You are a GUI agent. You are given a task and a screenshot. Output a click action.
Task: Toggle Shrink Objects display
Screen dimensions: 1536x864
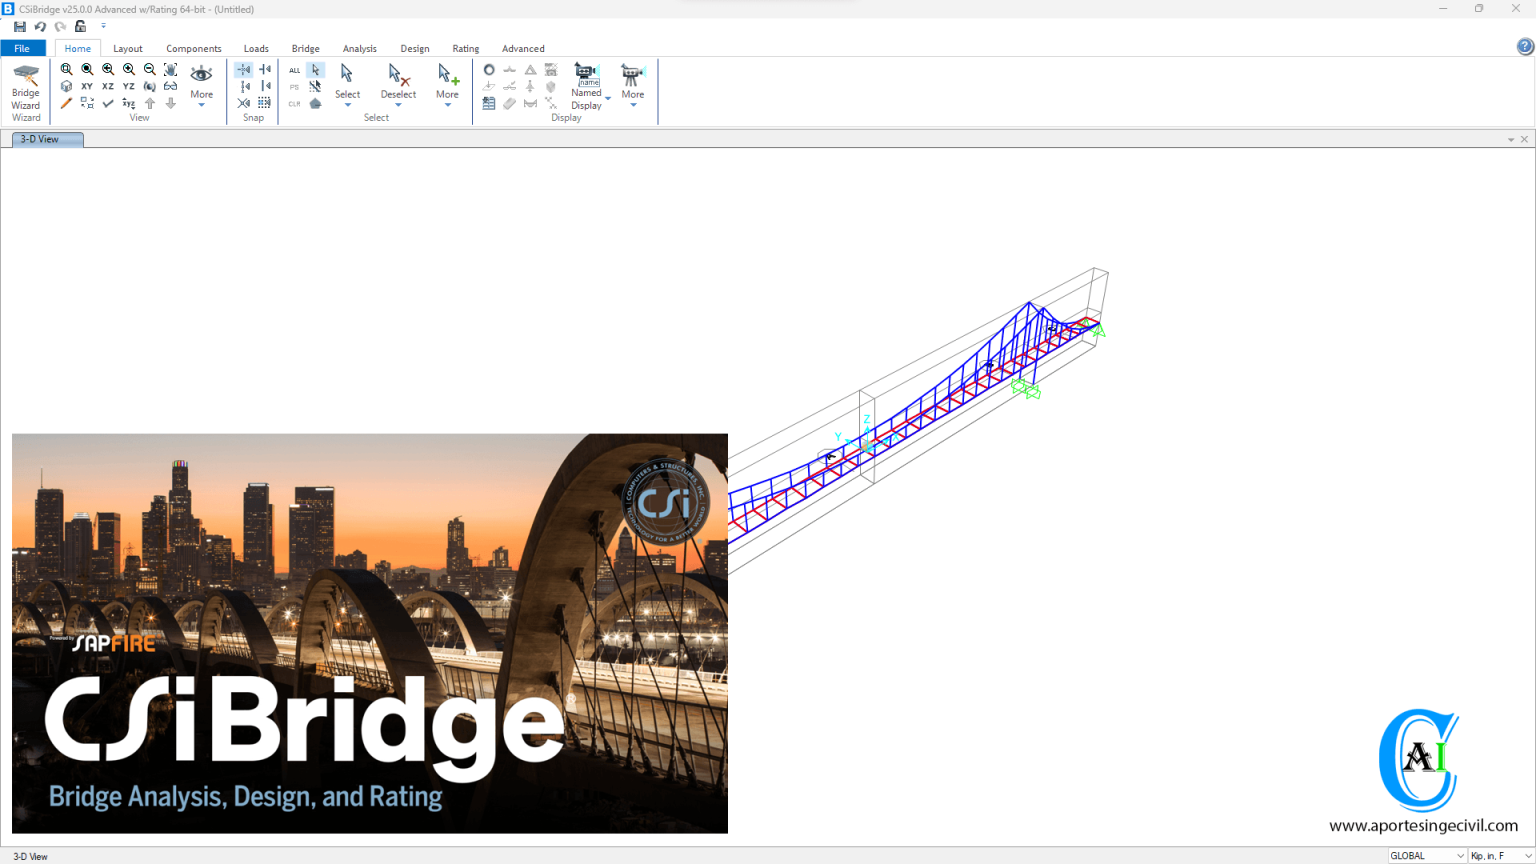point(87,103)
